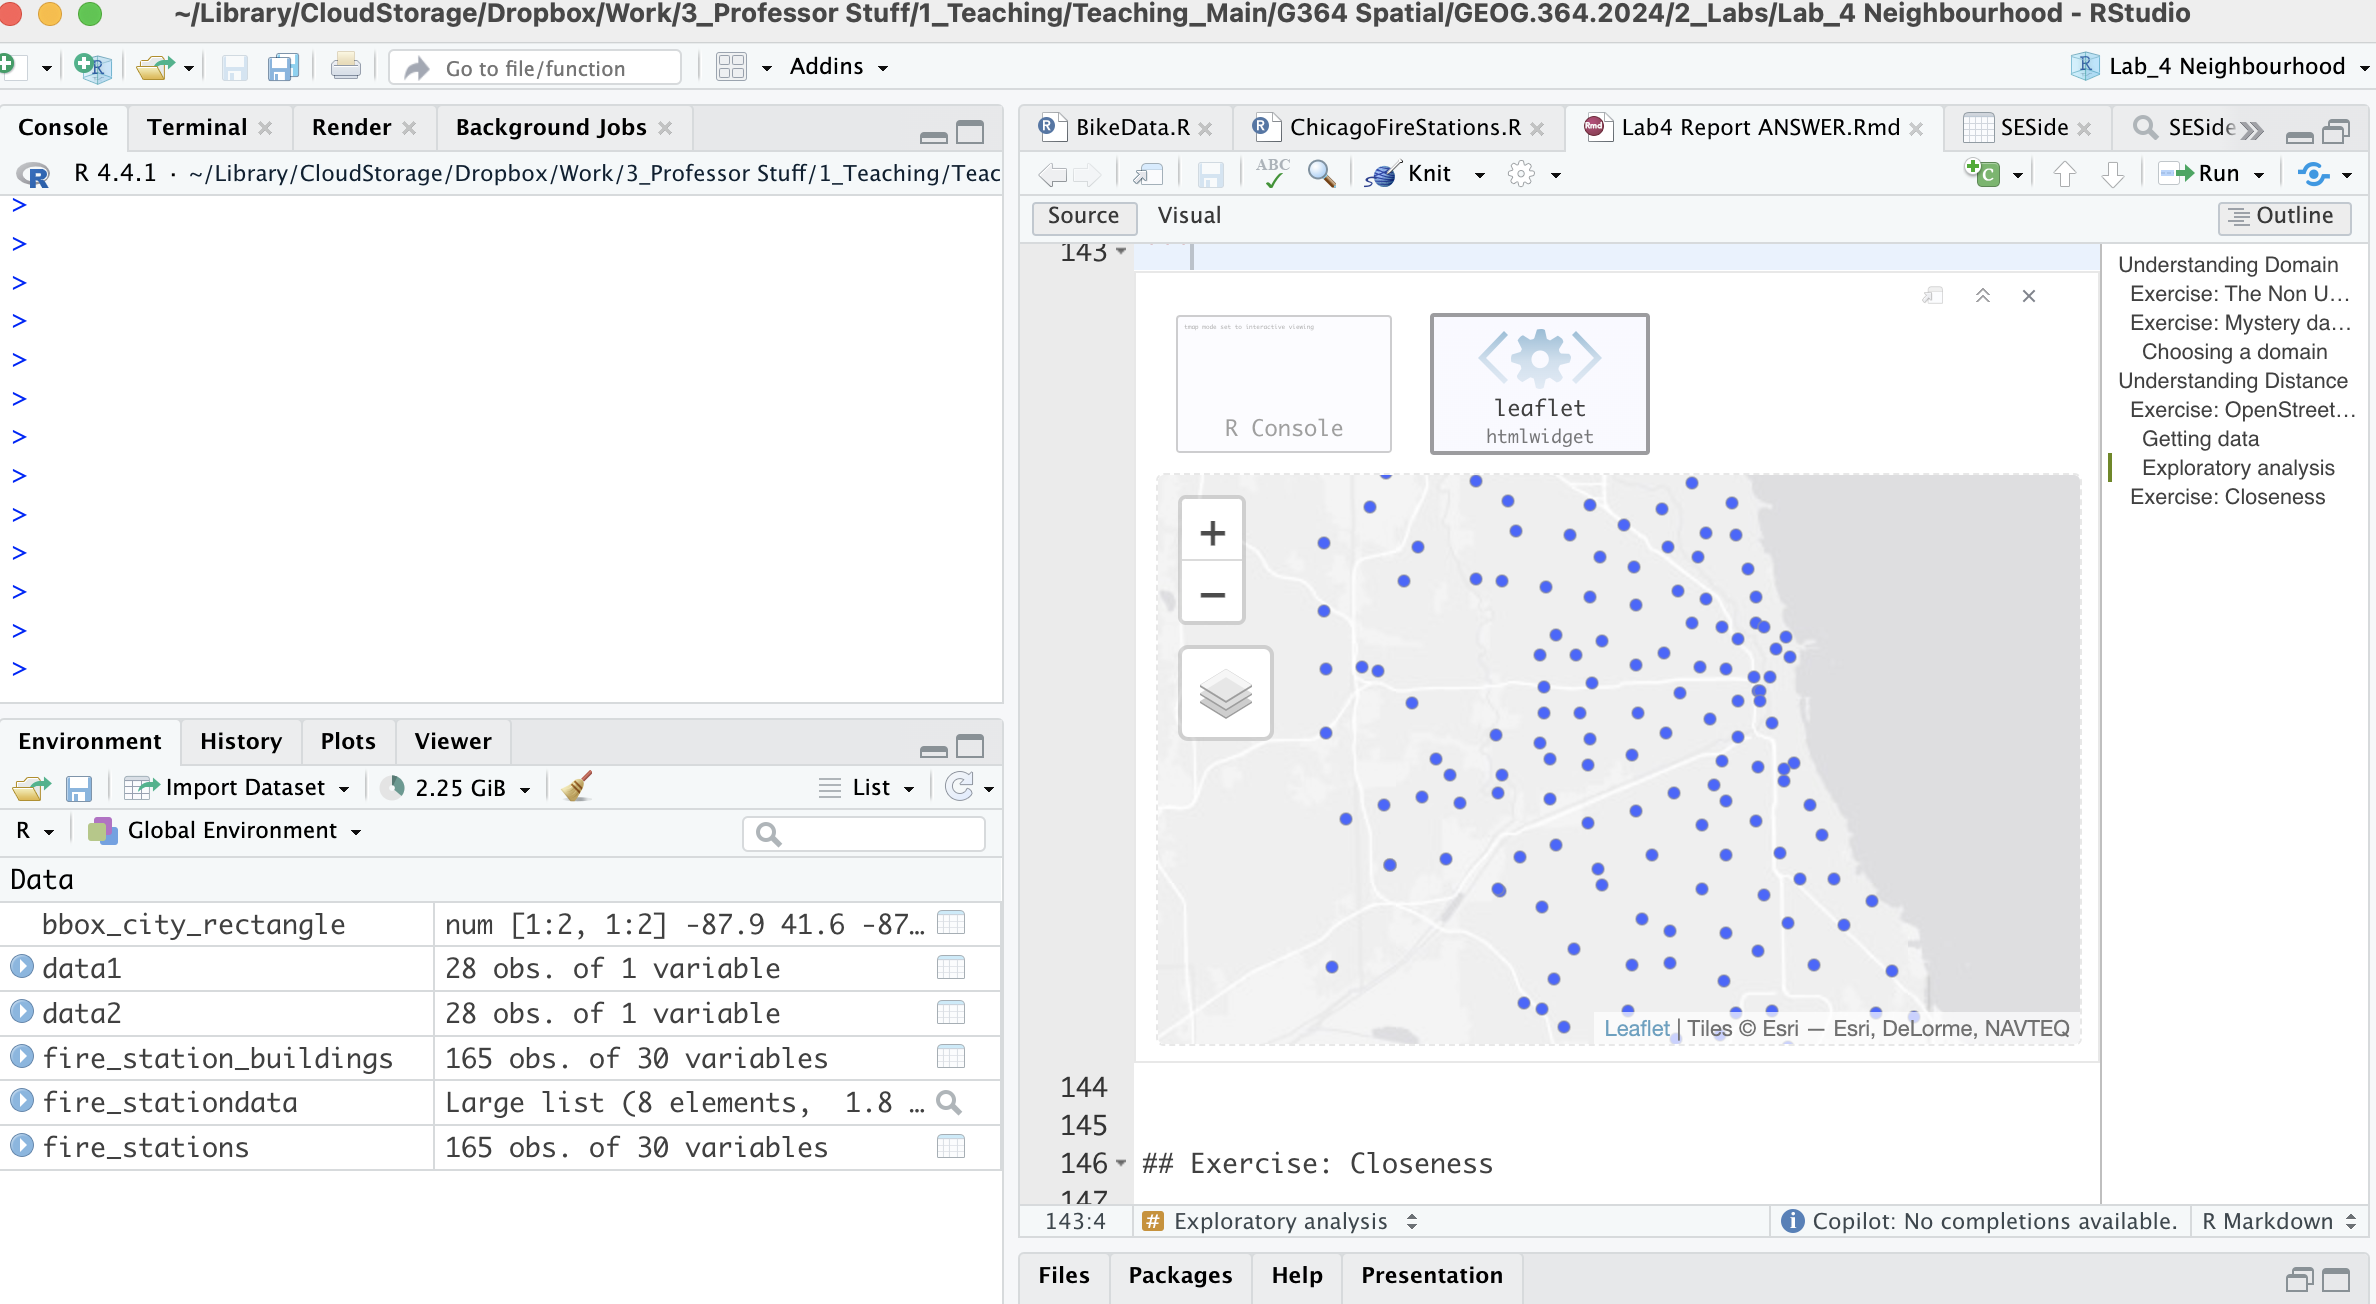2376x1304 pixels.
Task: Click the spell check ABC icon
Action: (x=1272, y=174)
